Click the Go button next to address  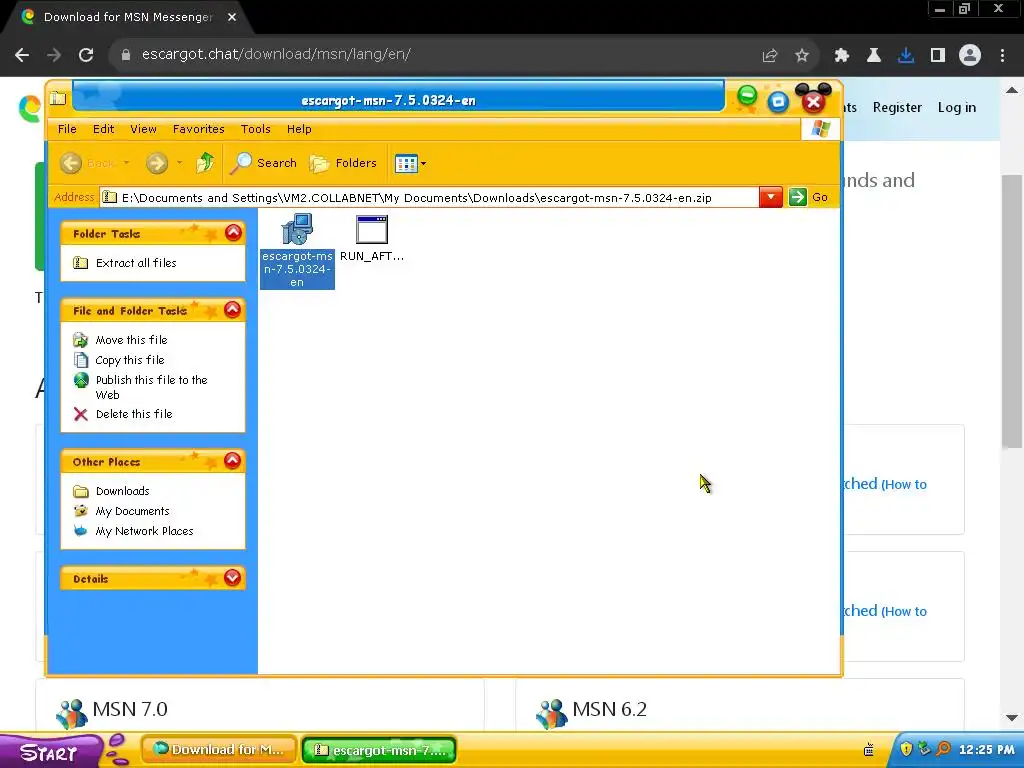point(808,197)
